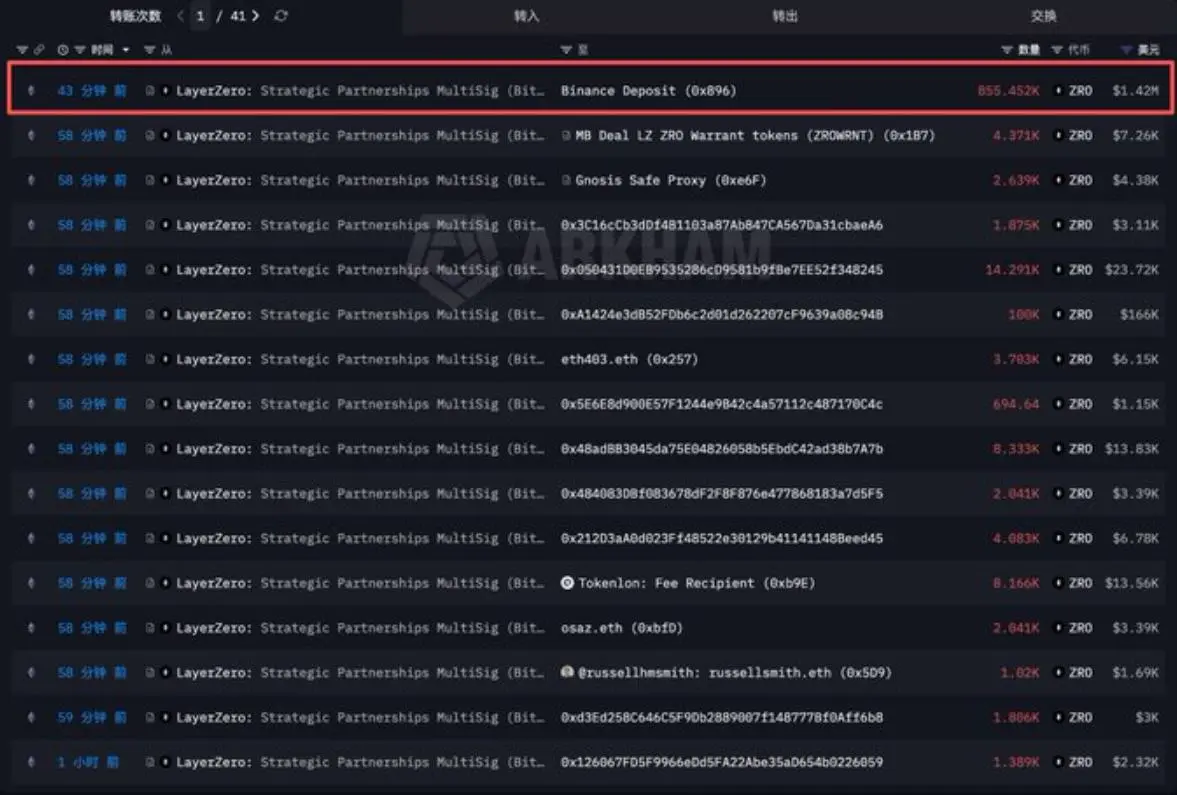Click the $2.32K value cell
The height and width of the screenshot is (795, 1177).
(x=1135, y=762)
